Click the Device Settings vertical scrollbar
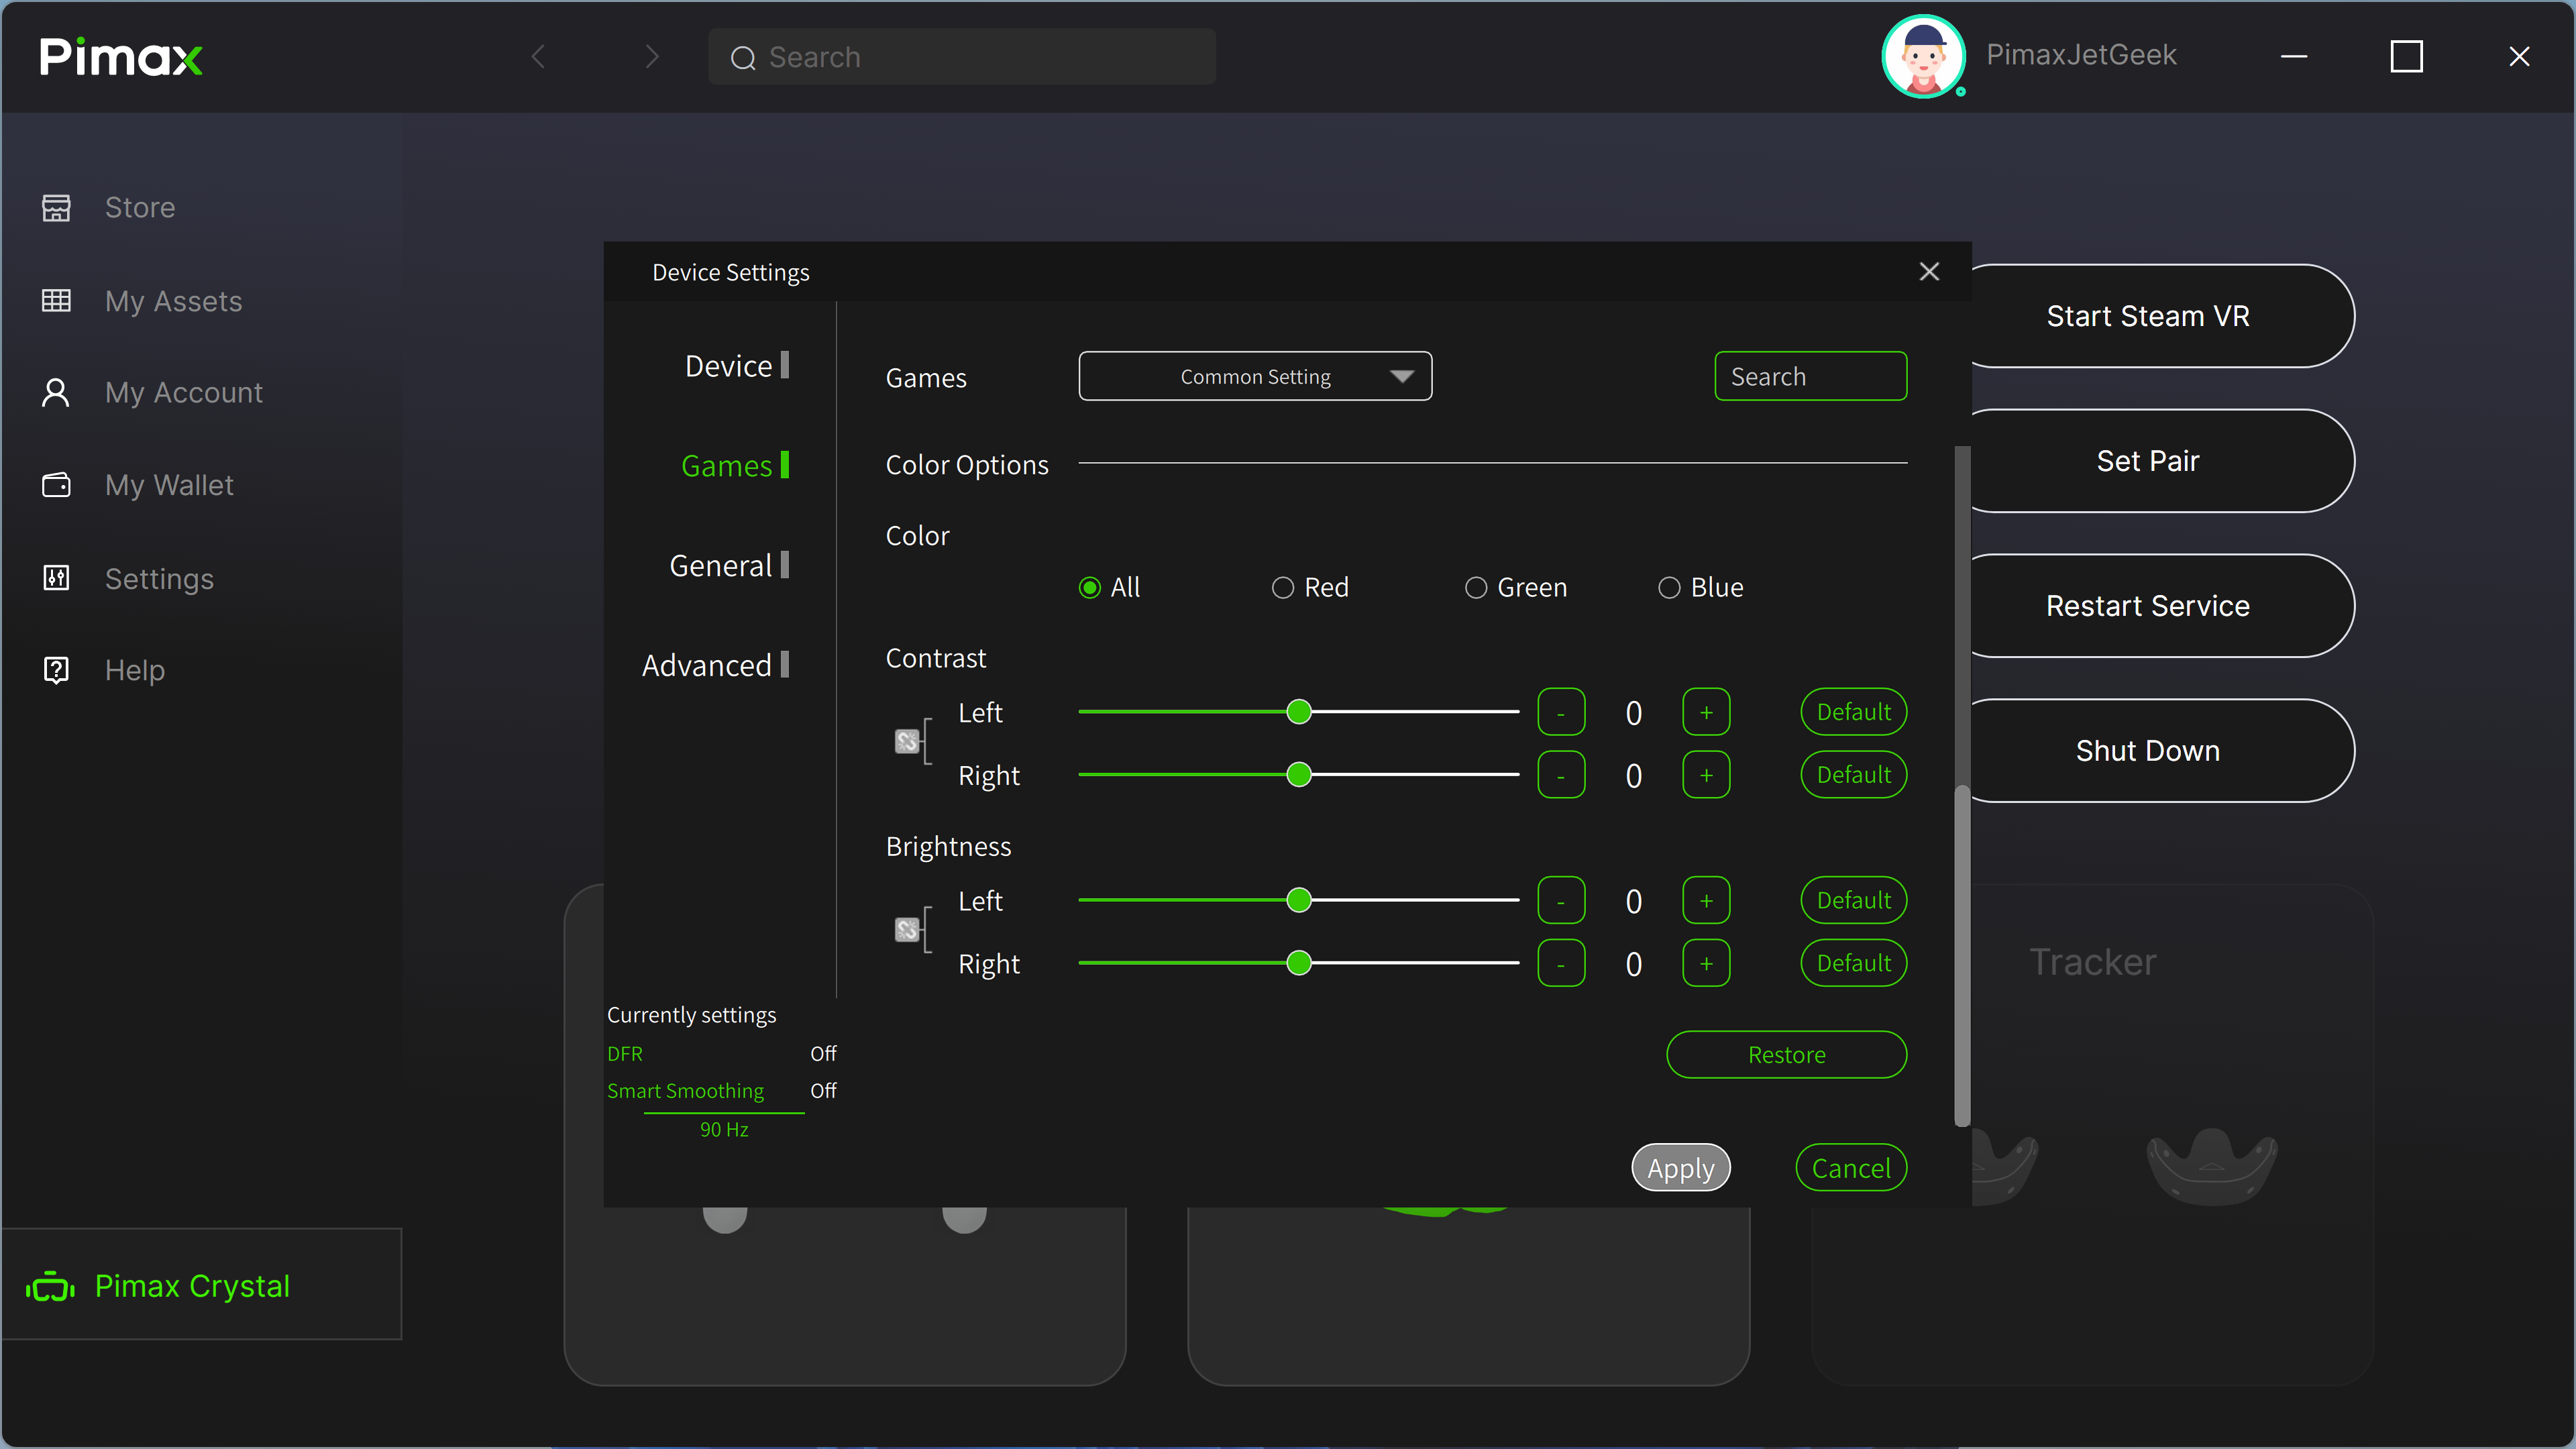 (x=1962, y=955)
